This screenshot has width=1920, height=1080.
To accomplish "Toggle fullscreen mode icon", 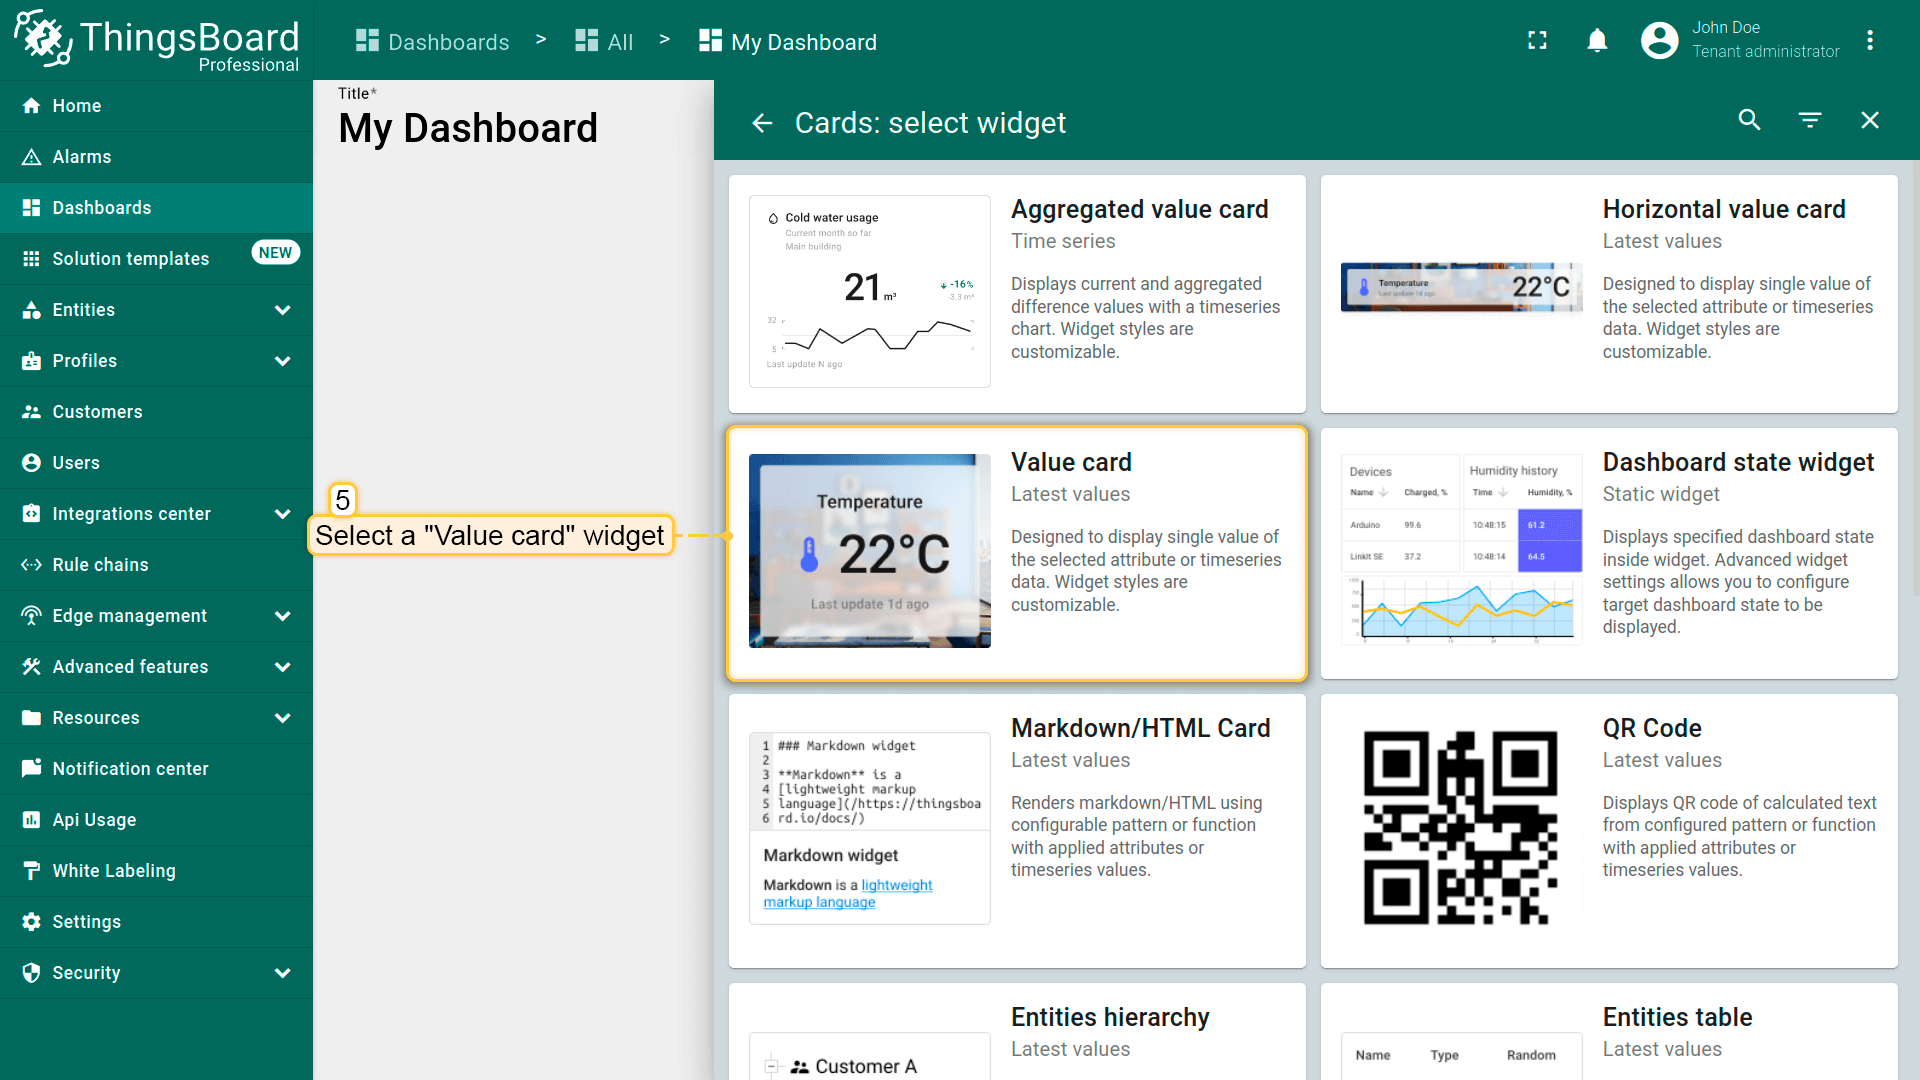I will point(1537,41).
